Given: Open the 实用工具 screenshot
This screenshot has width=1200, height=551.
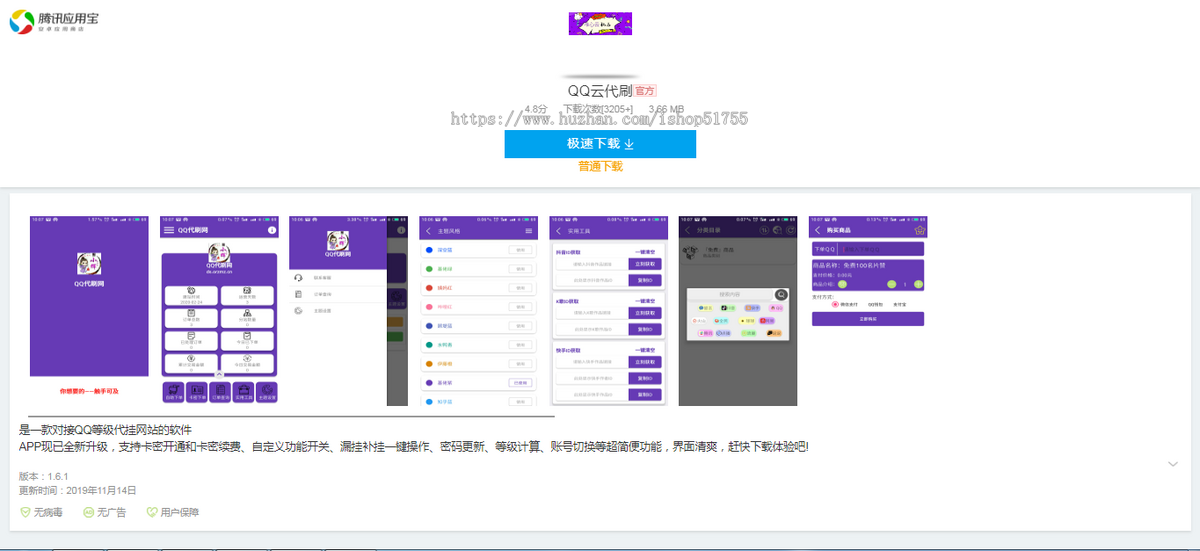Looking at the screenshot, I should pyautogui.click(x=609, y=310).
